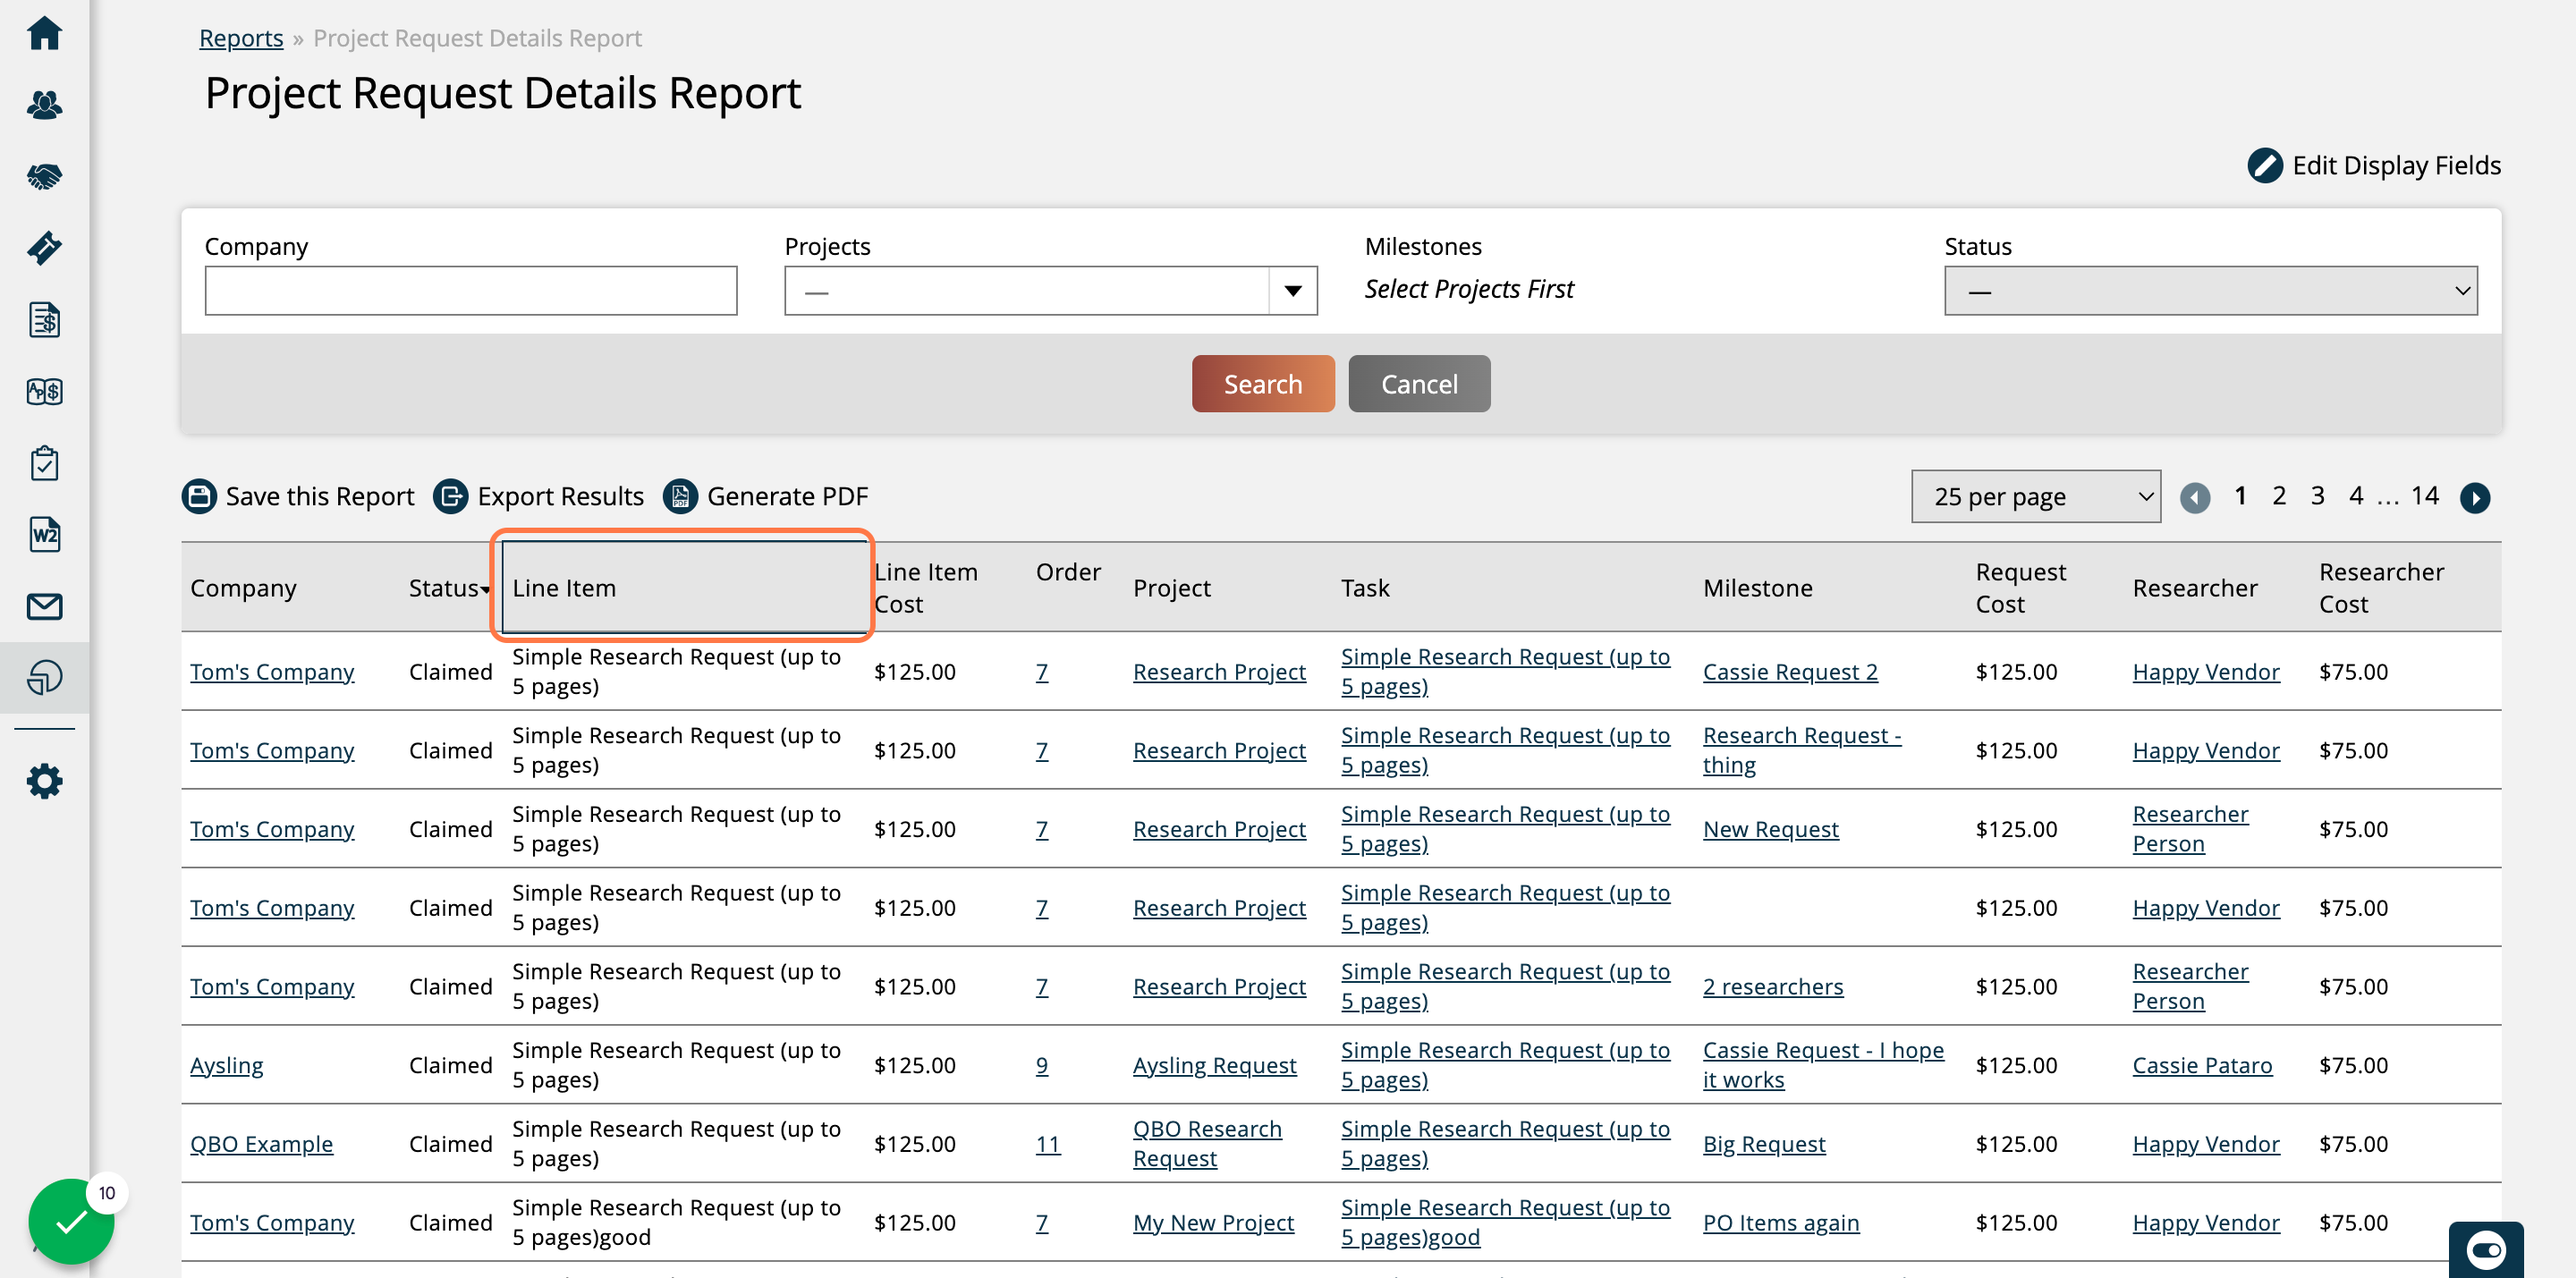Open the Tasks clipboard icon

(44, 463)
